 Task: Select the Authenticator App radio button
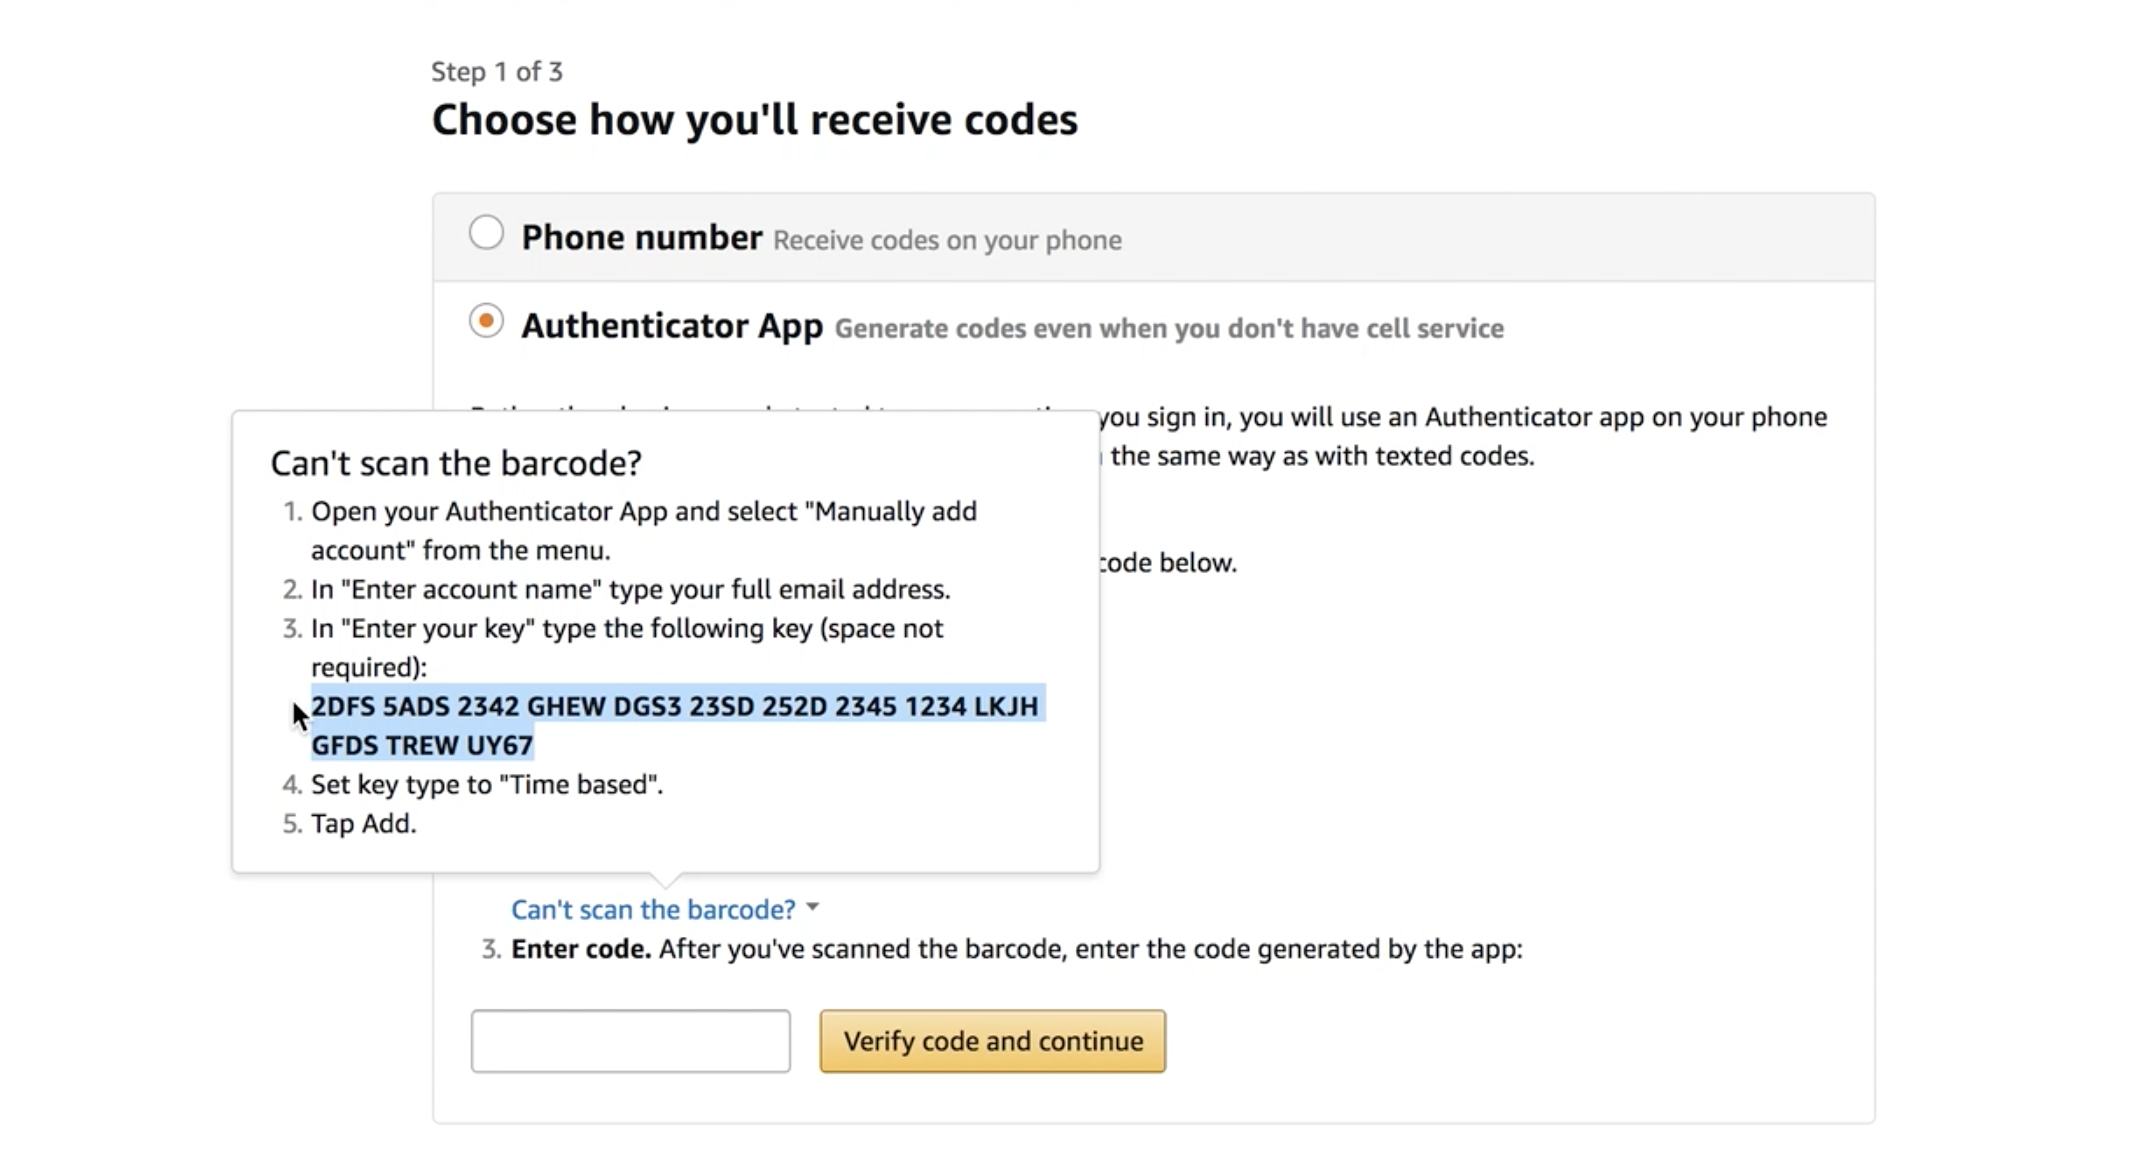tap(486, 321)
